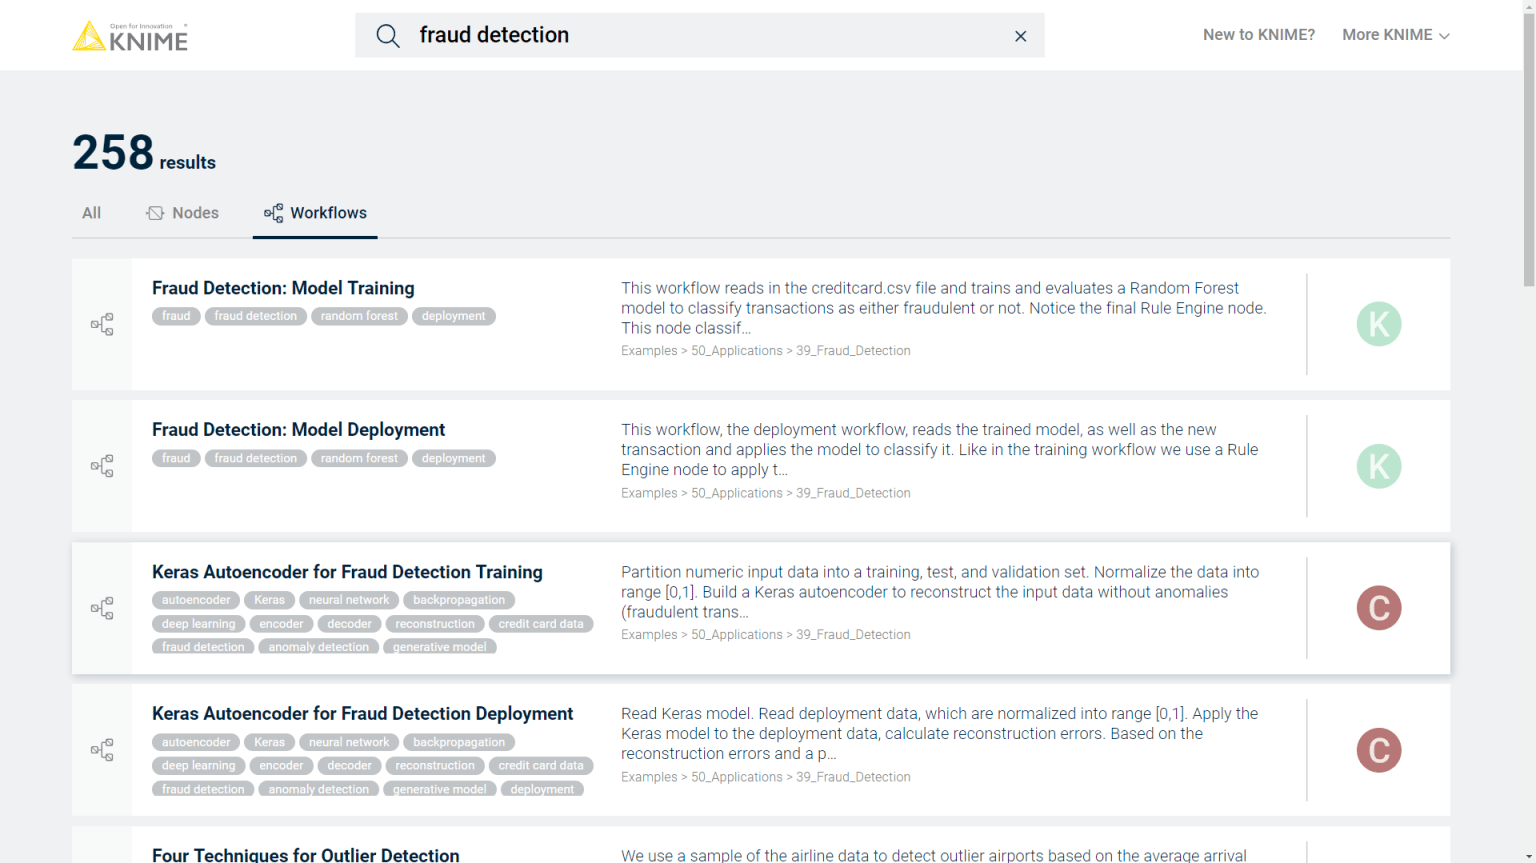This screenshot has height=863, width=1536.
Task: Click K avatar on Model Deployment row
Action: [1379, 466]
